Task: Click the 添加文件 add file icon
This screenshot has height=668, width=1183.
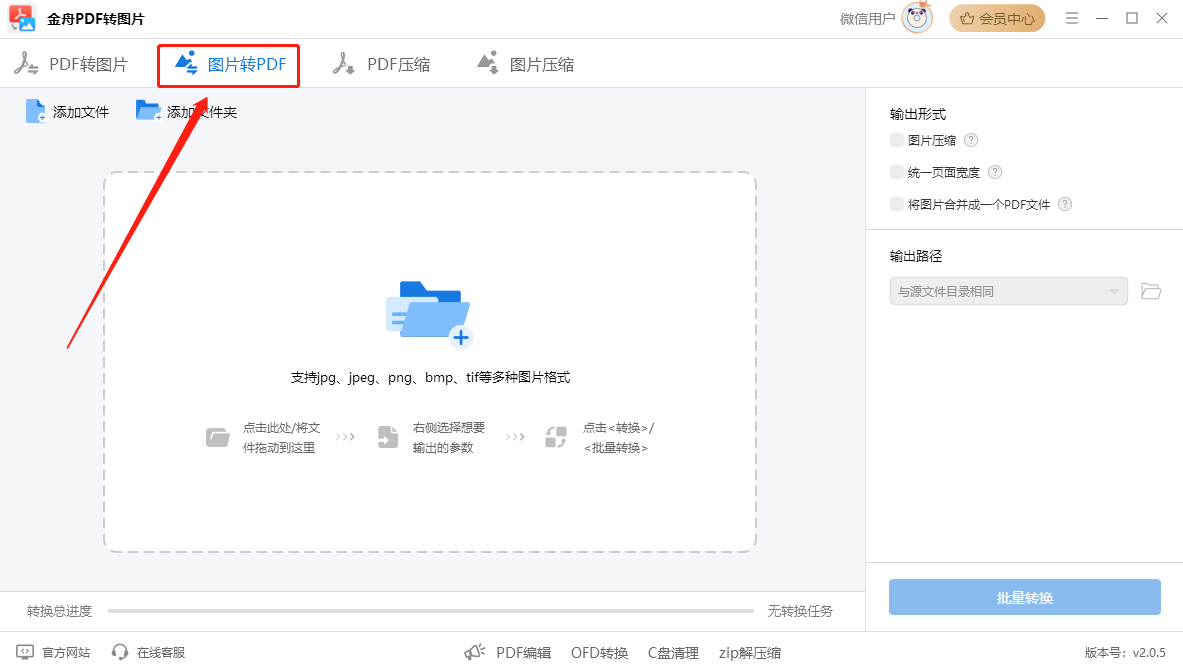Action: point(36,112)
